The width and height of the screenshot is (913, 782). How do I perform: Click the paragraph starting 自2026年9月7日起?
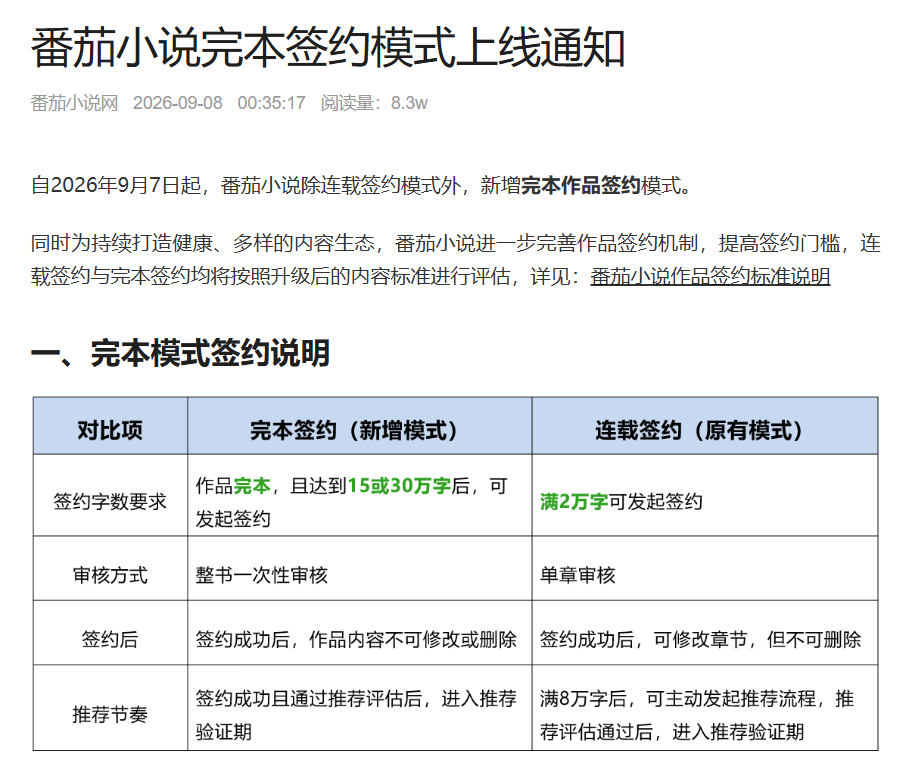(361, 186)
